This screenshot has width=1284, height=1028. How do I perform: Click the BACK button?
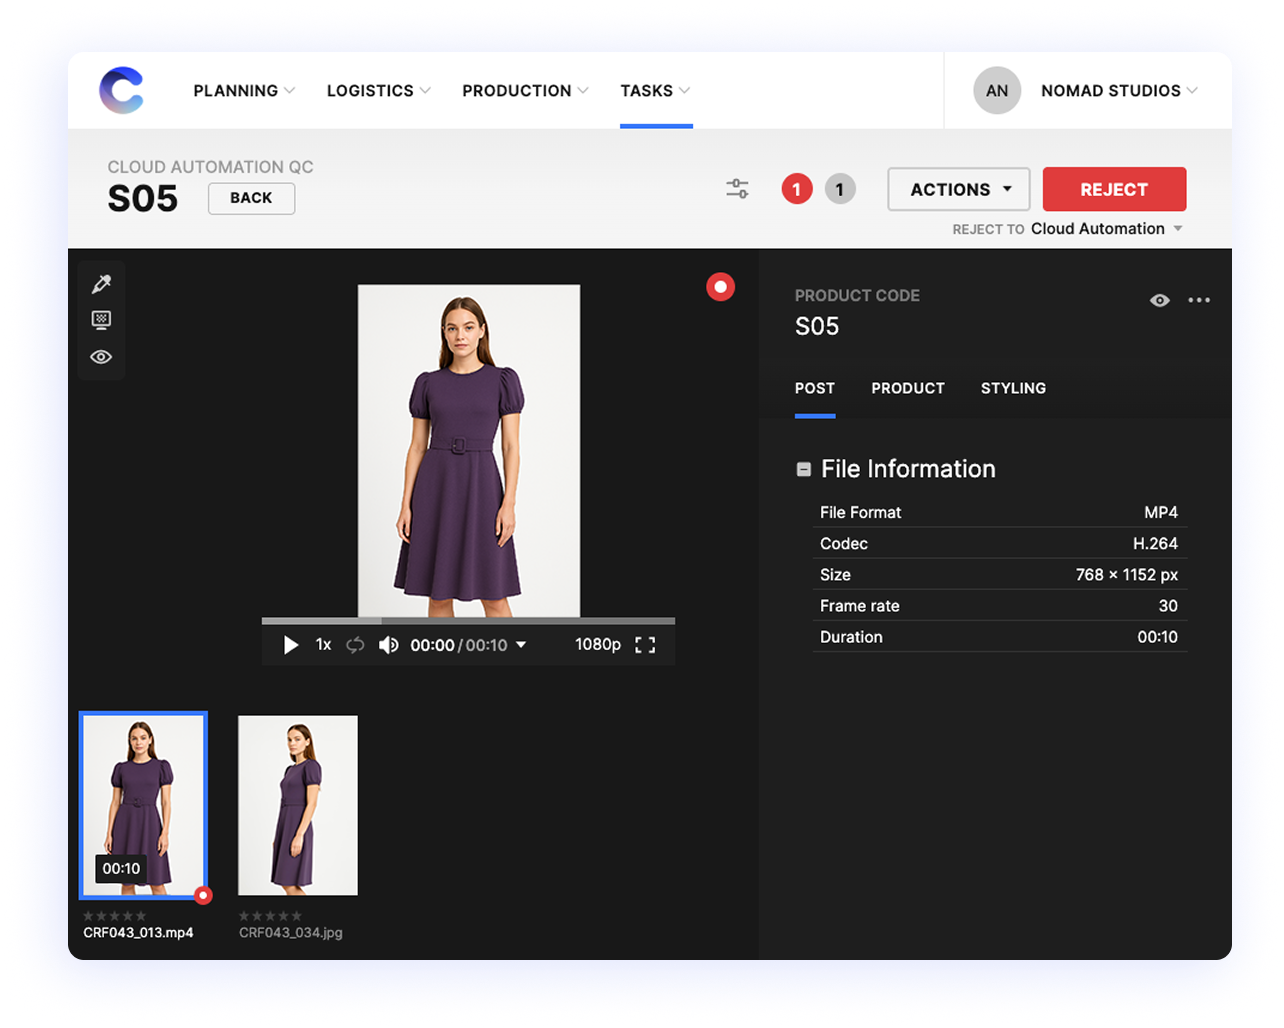pyautogui.click(x=251, y=198)
